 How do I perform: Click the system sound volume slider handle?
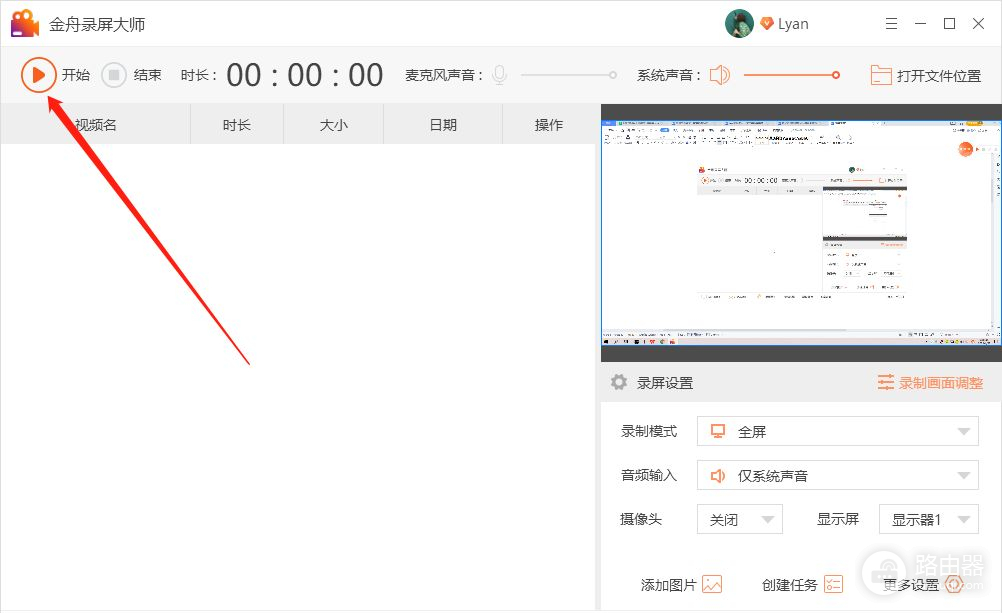point(836,75)
